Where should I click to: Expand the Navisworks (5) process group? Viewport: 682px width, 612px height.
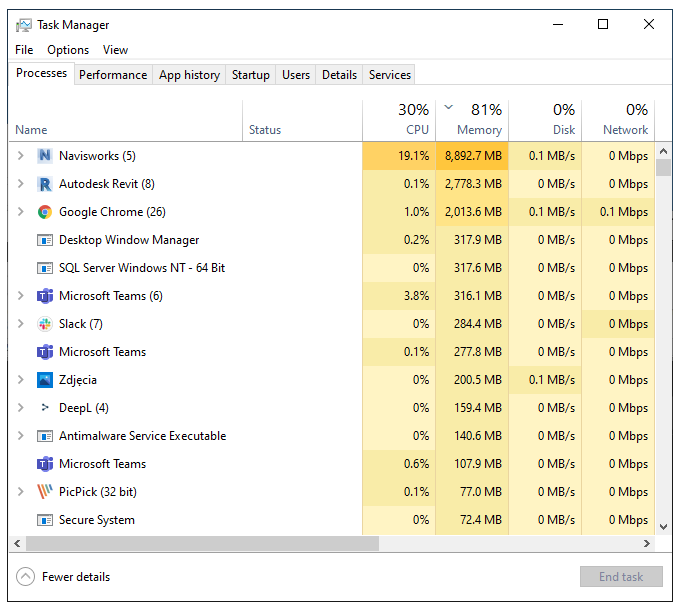click(20, 156)
